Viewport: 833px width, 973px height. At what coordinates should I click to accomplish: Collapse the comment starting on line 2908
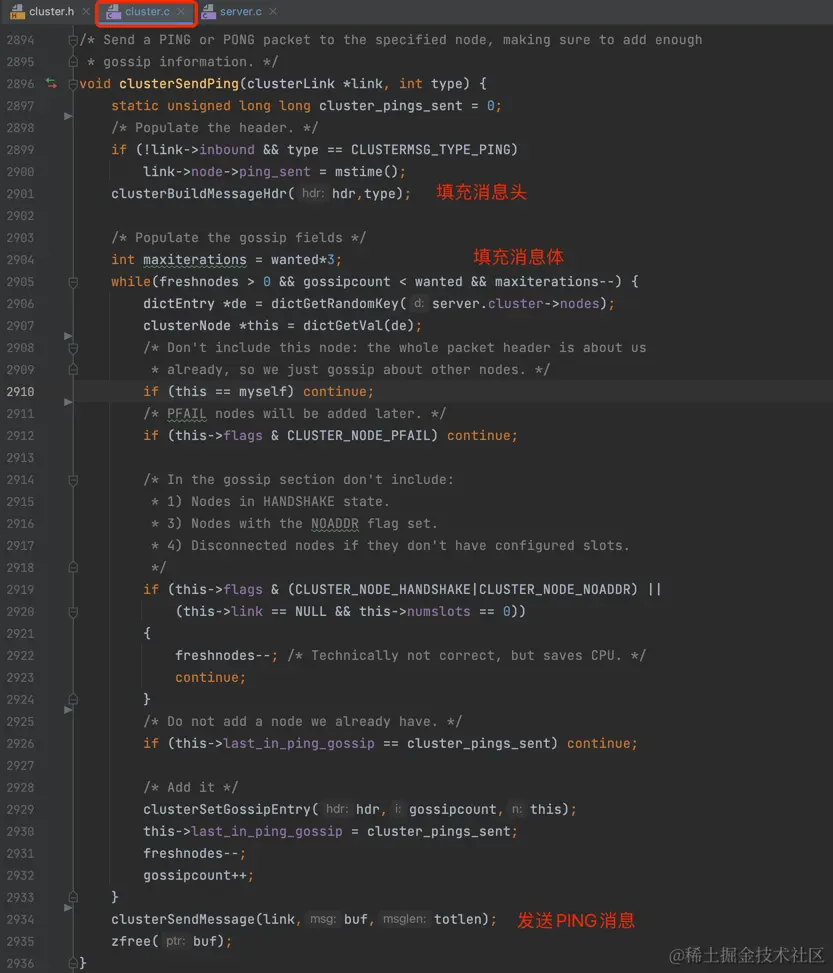point(73,348)
